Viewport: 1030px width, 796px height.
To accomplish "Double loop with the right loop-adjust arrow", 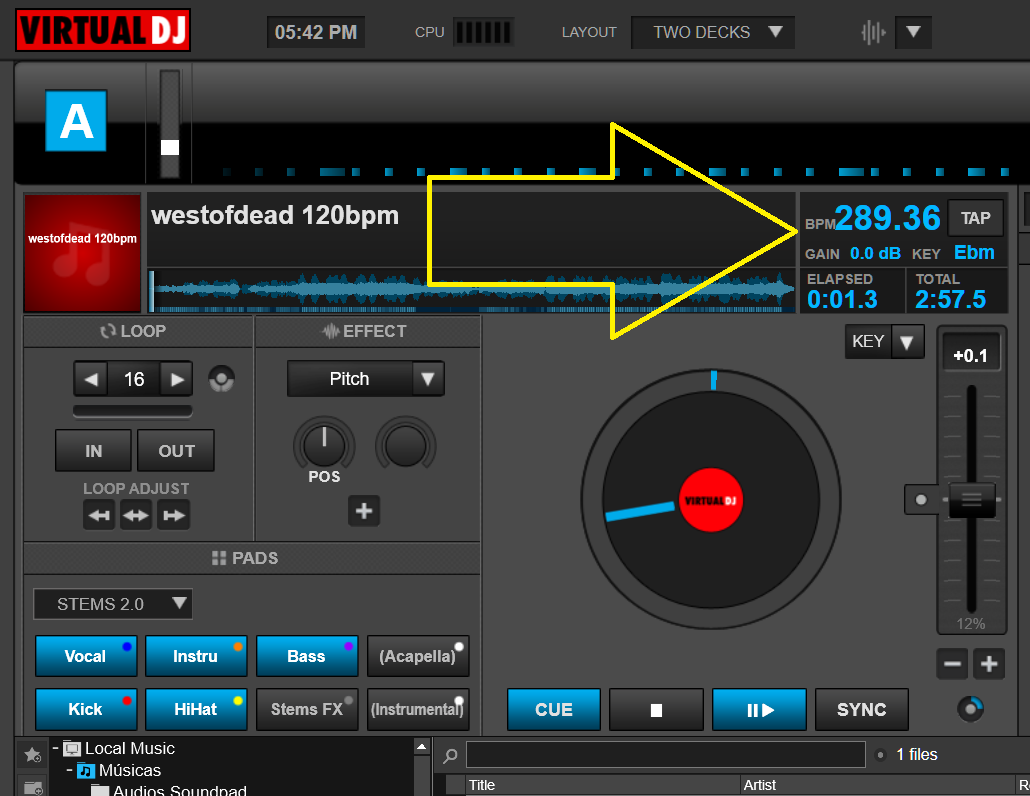I will [173, 515].
